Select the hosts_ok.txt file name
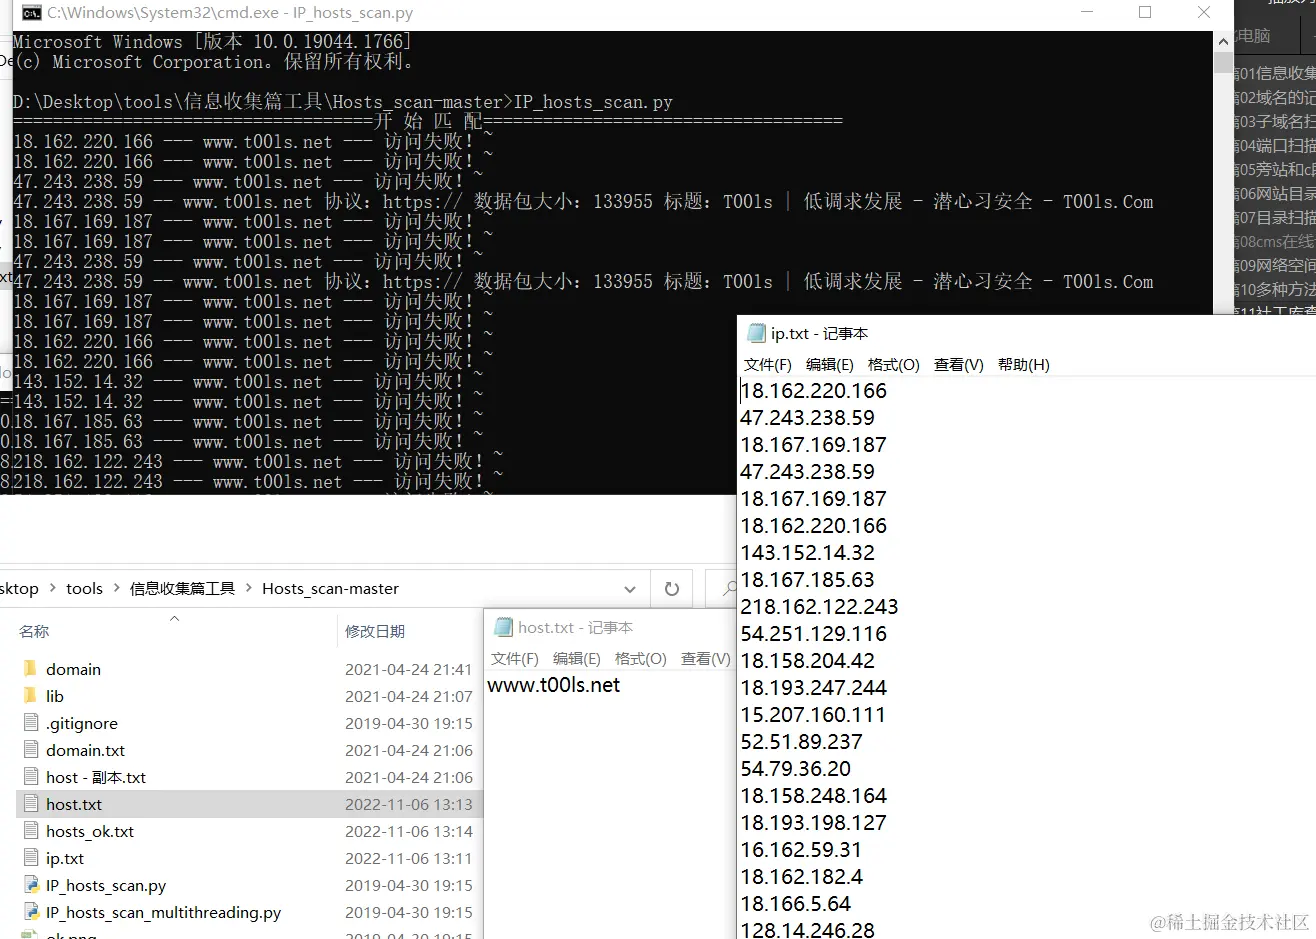This screenshot has height=939, width=1316. click(90, 831)
